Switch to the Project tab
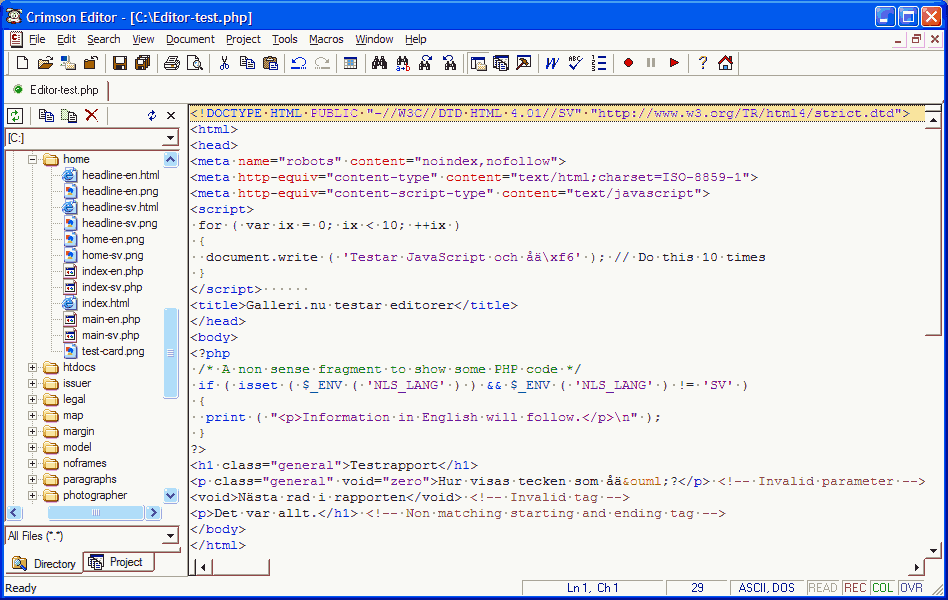Viewport: 948px width, 600px height. coord(118,562)
